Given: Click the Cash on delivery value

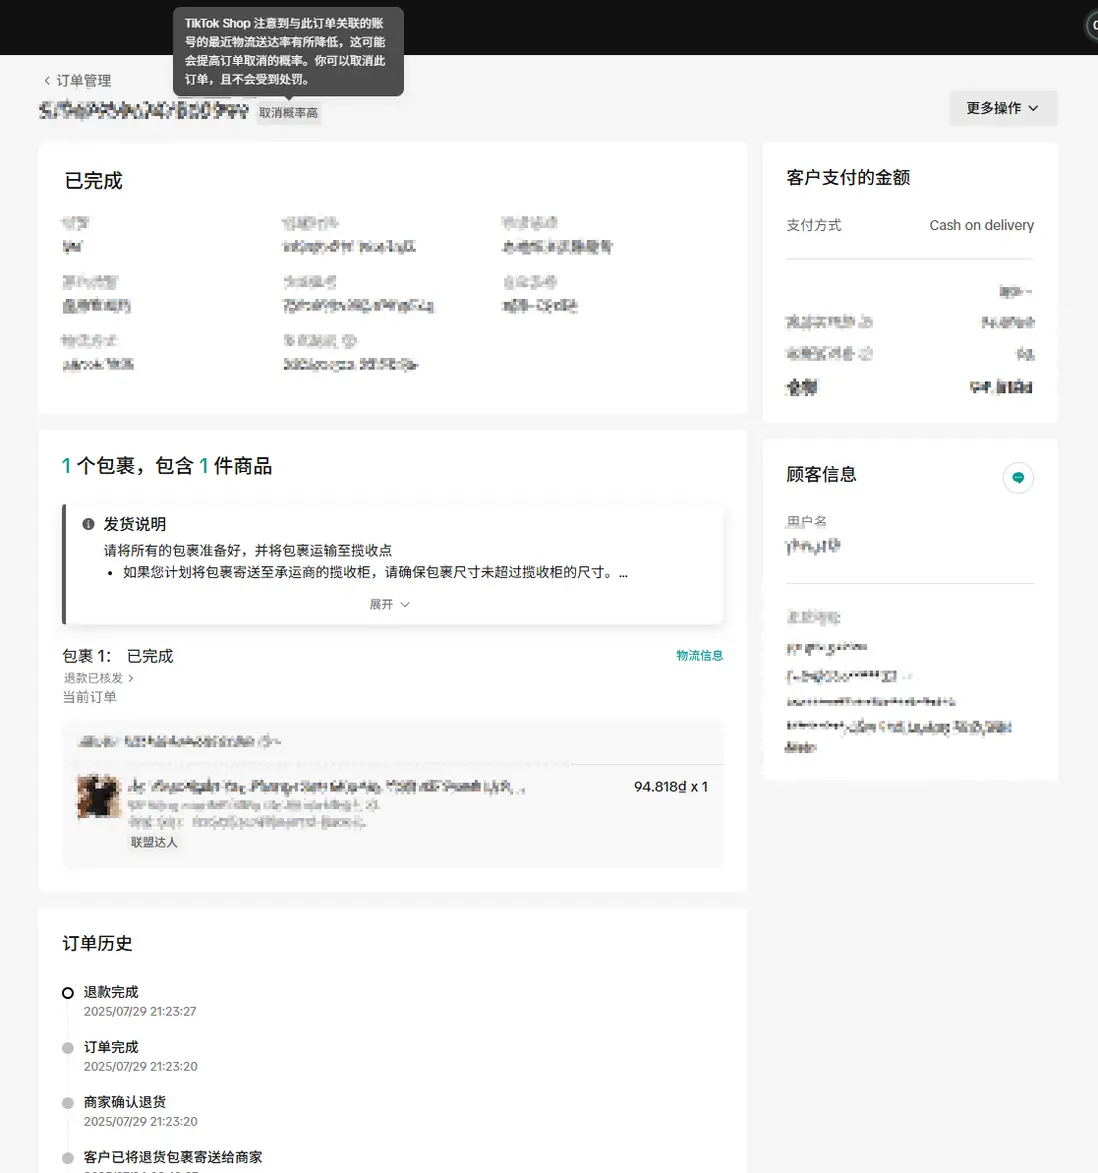Looking at the screenshot, I should point(981,225).
